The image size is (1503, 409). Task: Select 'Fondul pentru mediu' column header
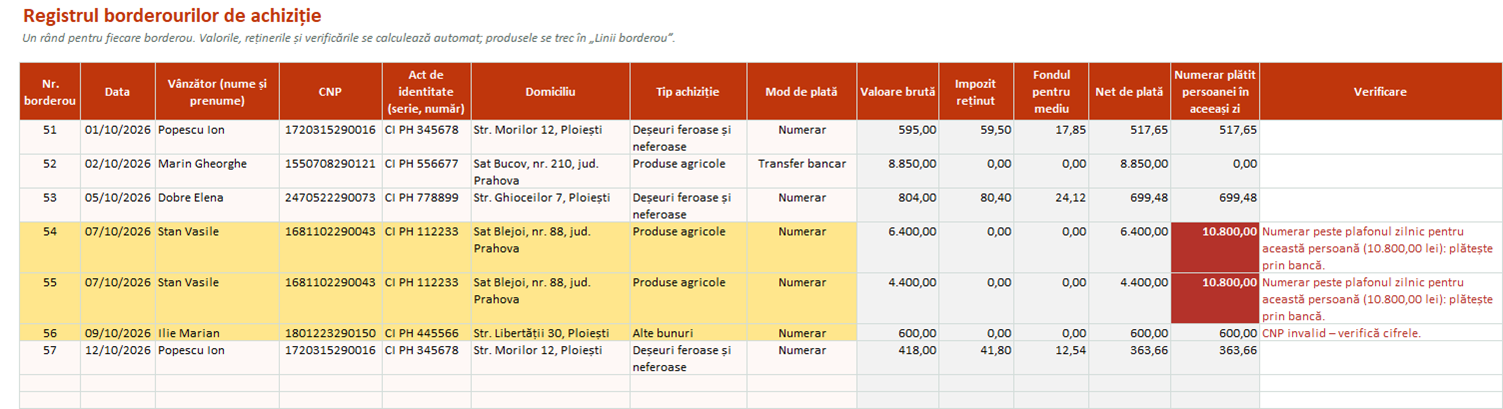click(1051, 92)
